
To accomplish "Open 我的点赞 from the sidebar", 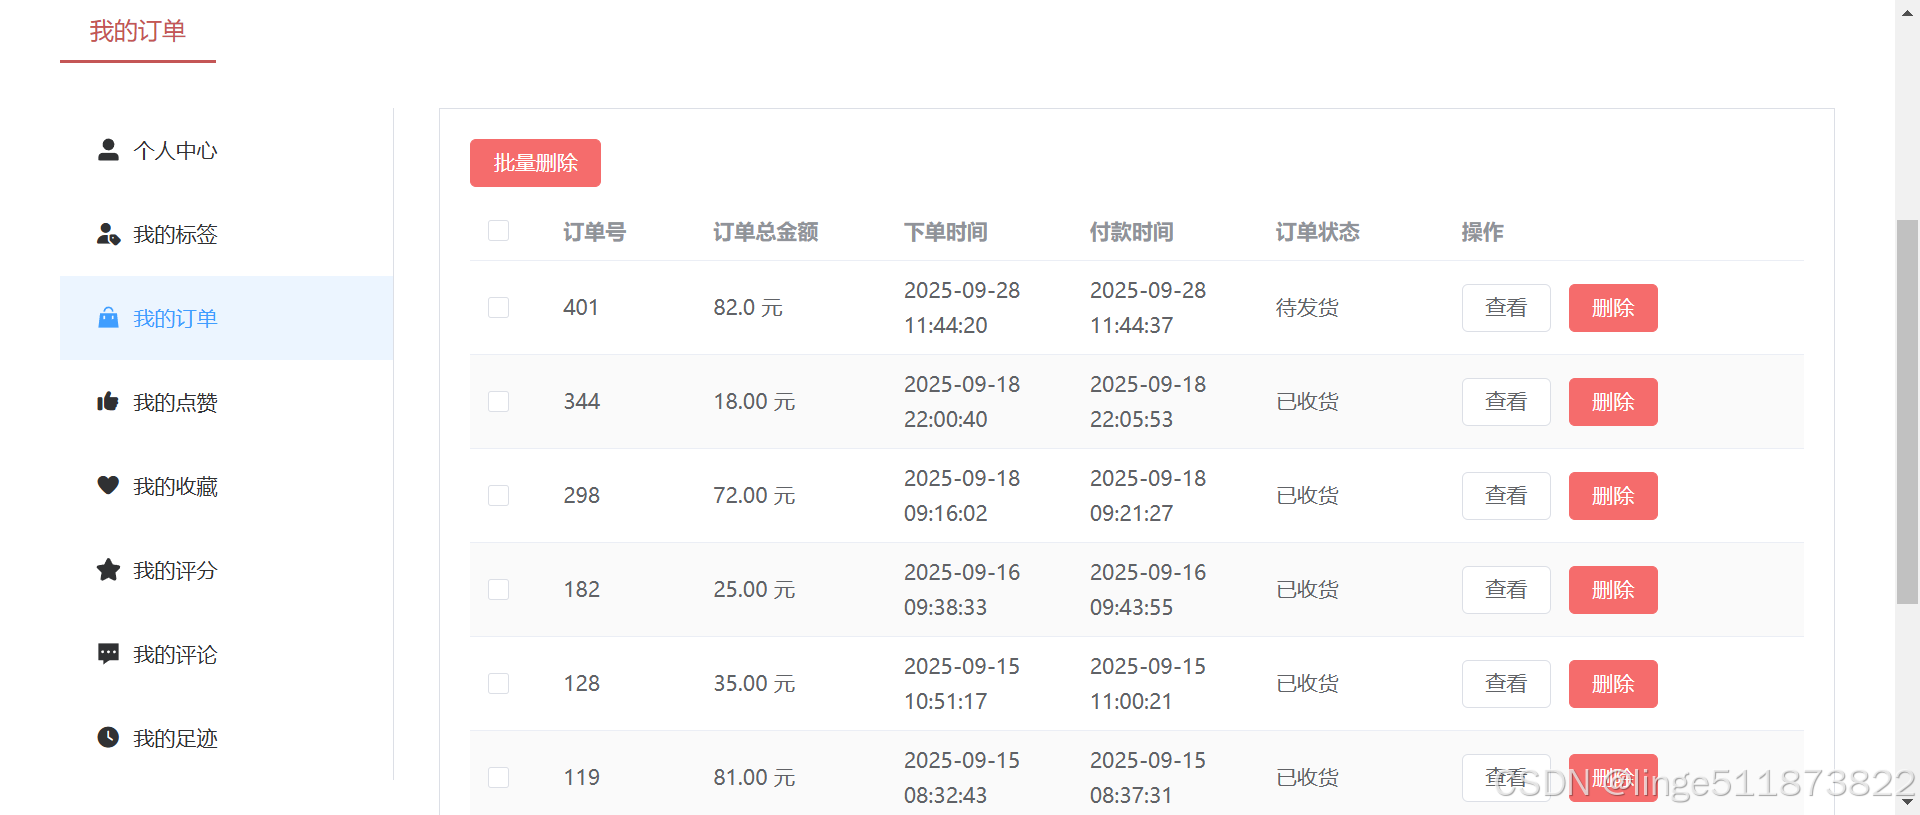I will click(x=226, y=402).
